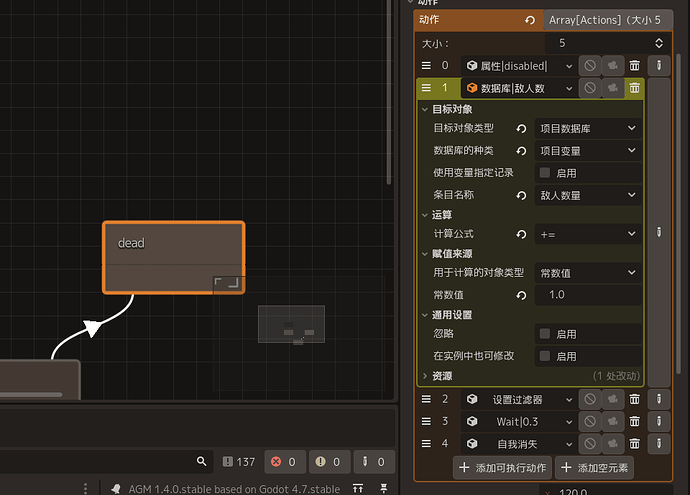Click the camera icon on the Wait|0.3 row
Screen dimensions: 690x495
pyautogui.click(x=613, y=422)
